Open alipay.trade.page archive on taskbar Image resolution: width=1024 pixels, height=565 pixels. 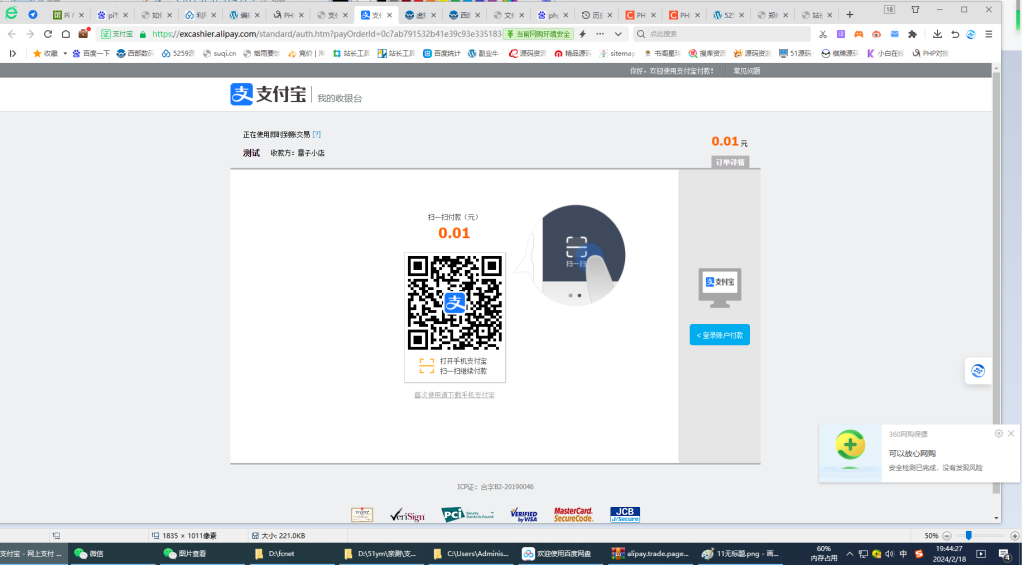coord(650,553)
